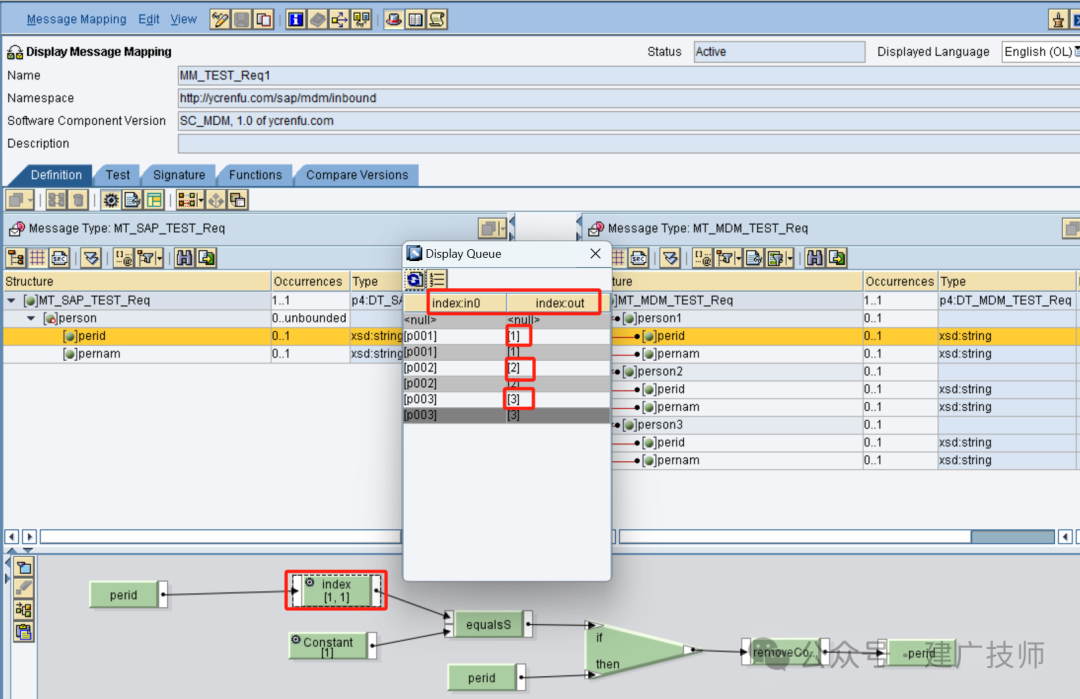This screenshot has height=699, width=1080.
Task: Click the document edit icon in mapping toolbar
Action: [x=132, y=200]
